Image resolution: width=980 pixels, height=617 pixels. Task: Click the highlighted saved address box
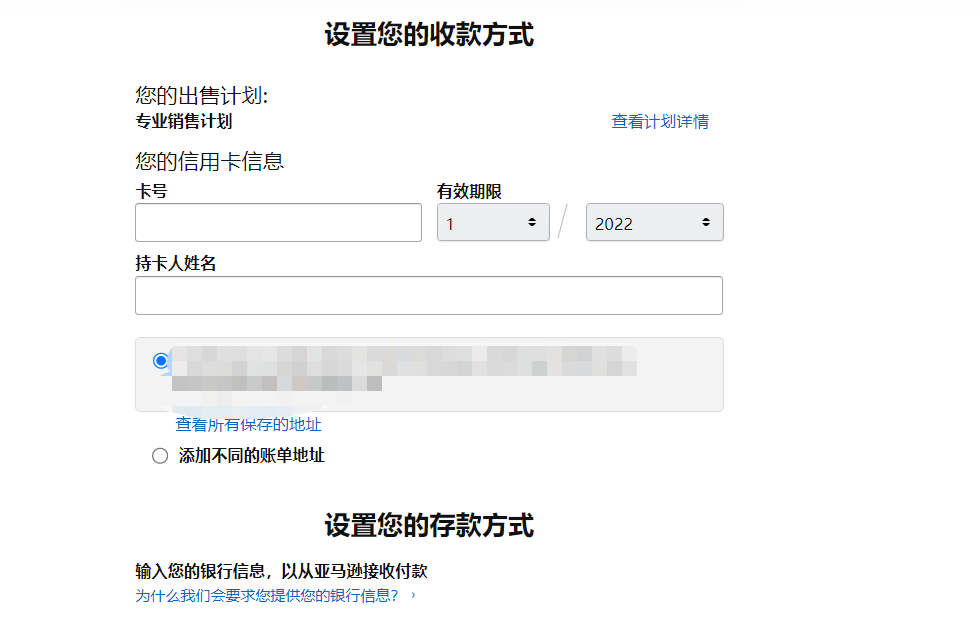[429, 374]
